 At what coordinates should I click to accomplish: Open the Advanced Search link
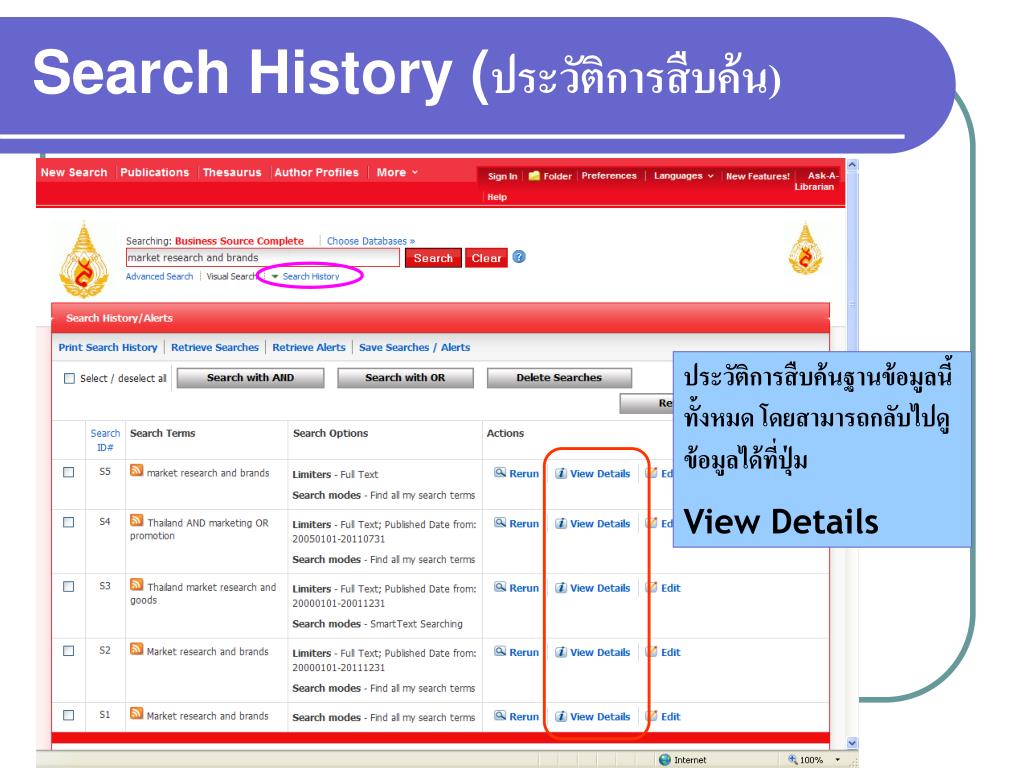(159, 276)
